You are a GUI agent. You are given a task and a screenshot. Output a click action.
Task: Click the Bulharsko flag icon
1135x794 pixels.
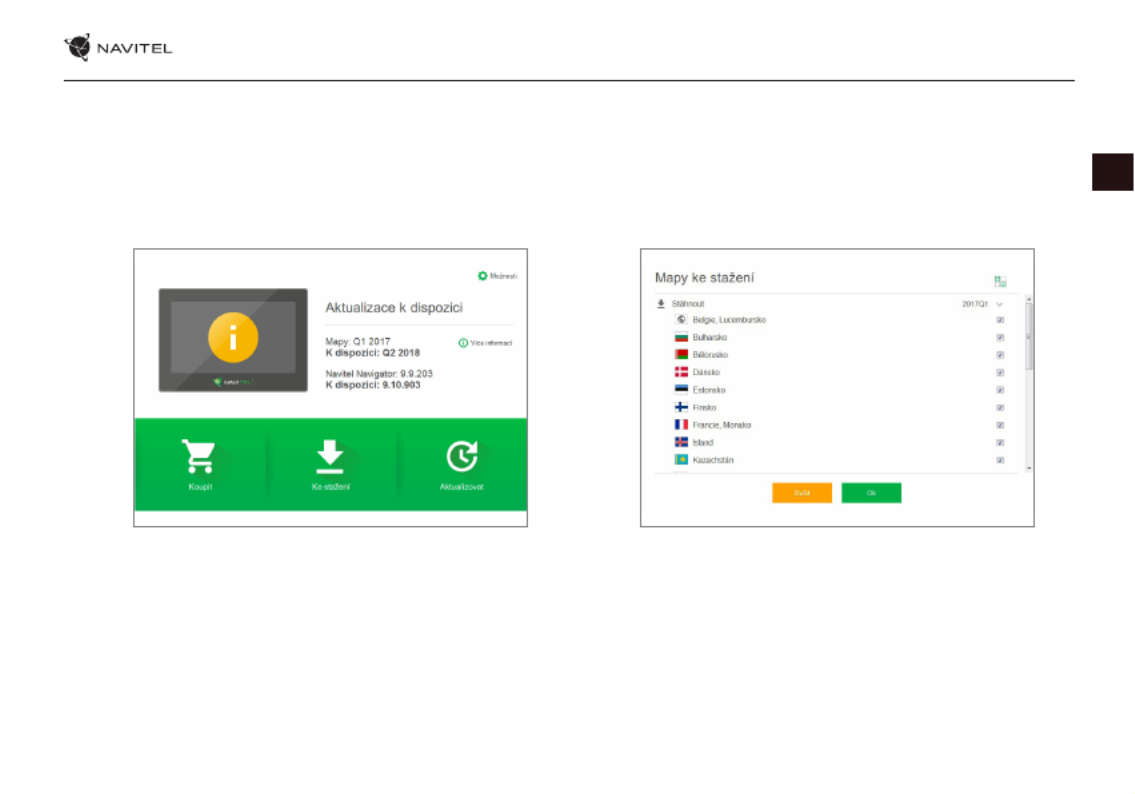(681, 337)
